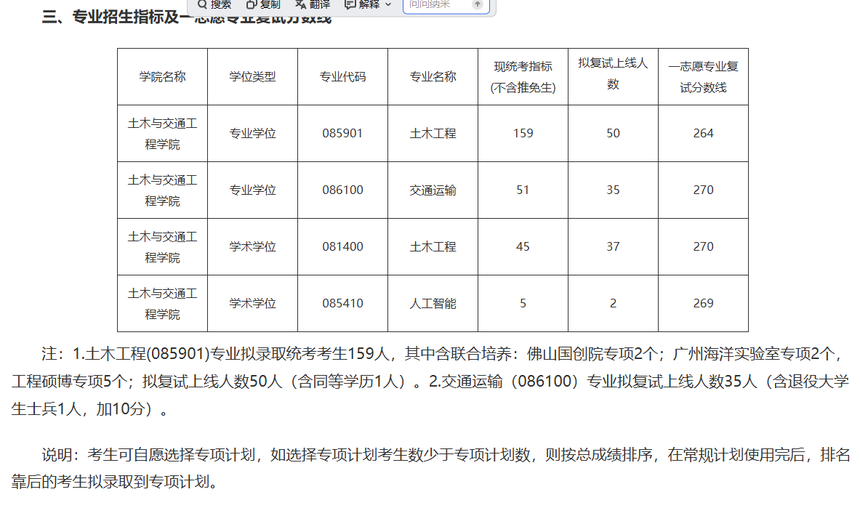The width and height of the screenshot is (860, 508).
Task: Select the 264 score cell
Action: pos(703,133)
